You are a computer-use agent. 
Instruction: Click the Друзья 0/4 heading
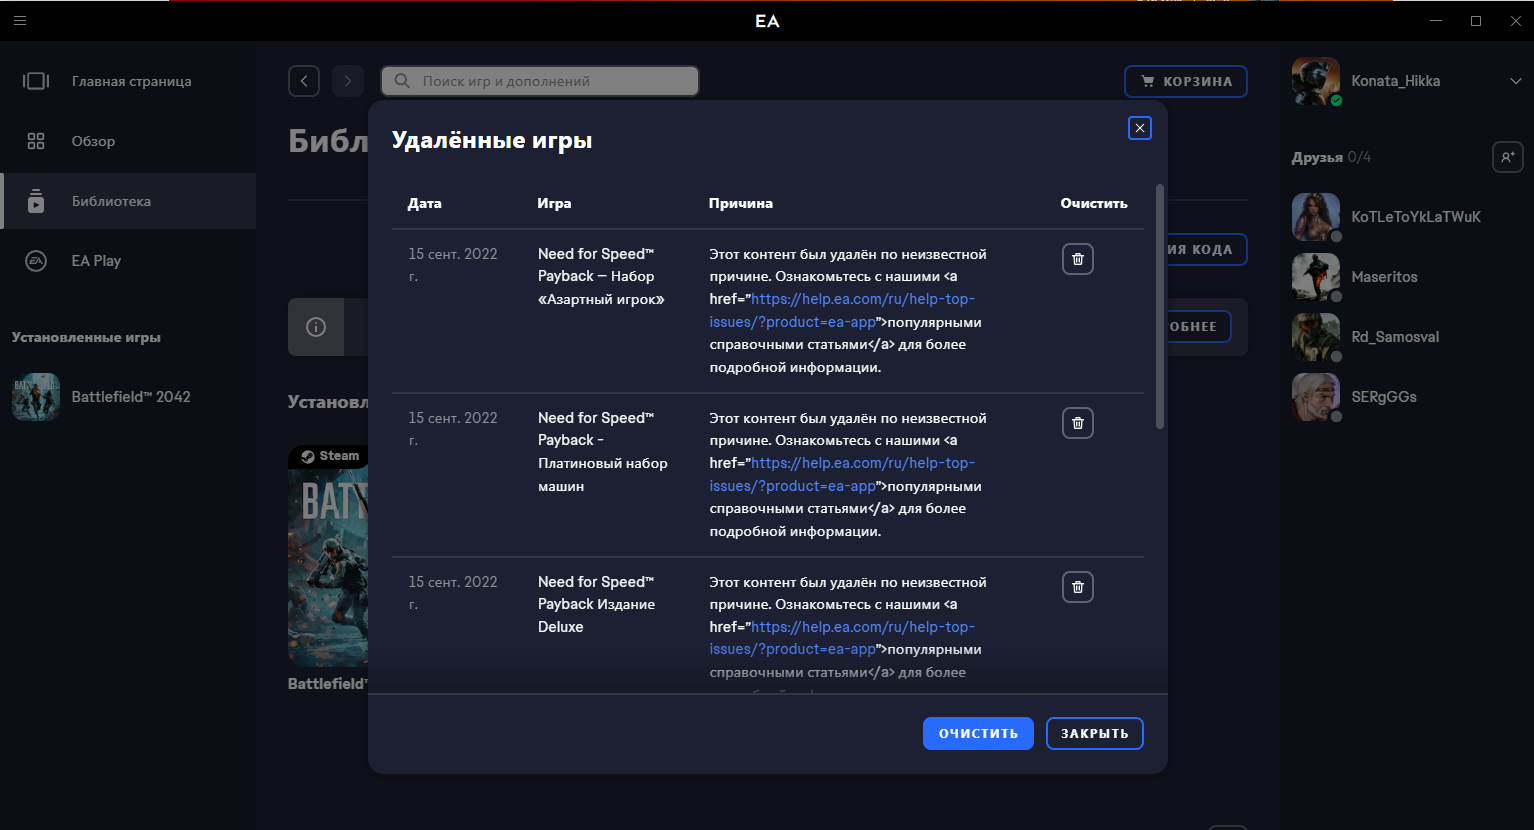(1331, 157)
